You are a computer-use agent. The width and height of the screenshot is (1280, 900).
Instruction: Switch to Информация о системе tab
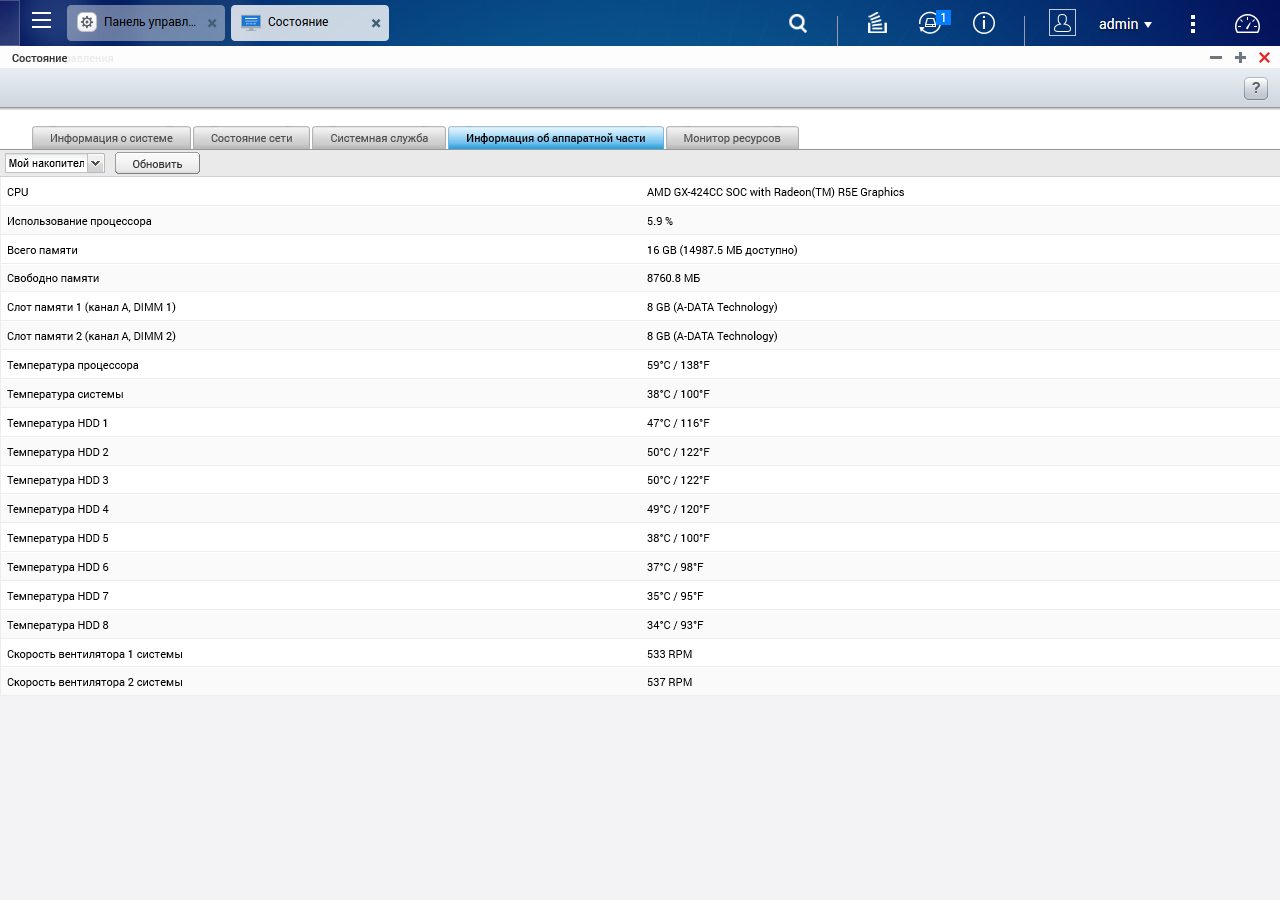tap(112, 138)
